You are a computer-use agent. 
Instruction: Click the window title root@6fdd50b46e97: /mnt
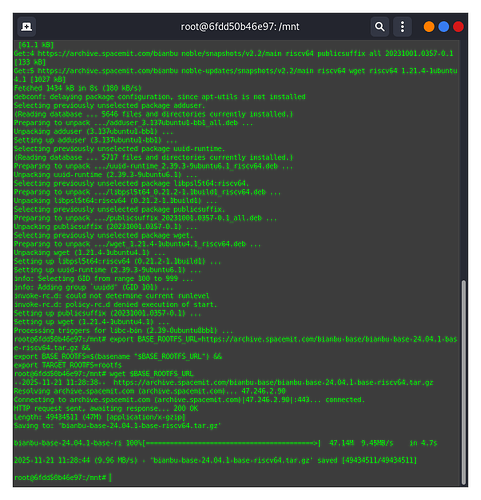[240, 27]
